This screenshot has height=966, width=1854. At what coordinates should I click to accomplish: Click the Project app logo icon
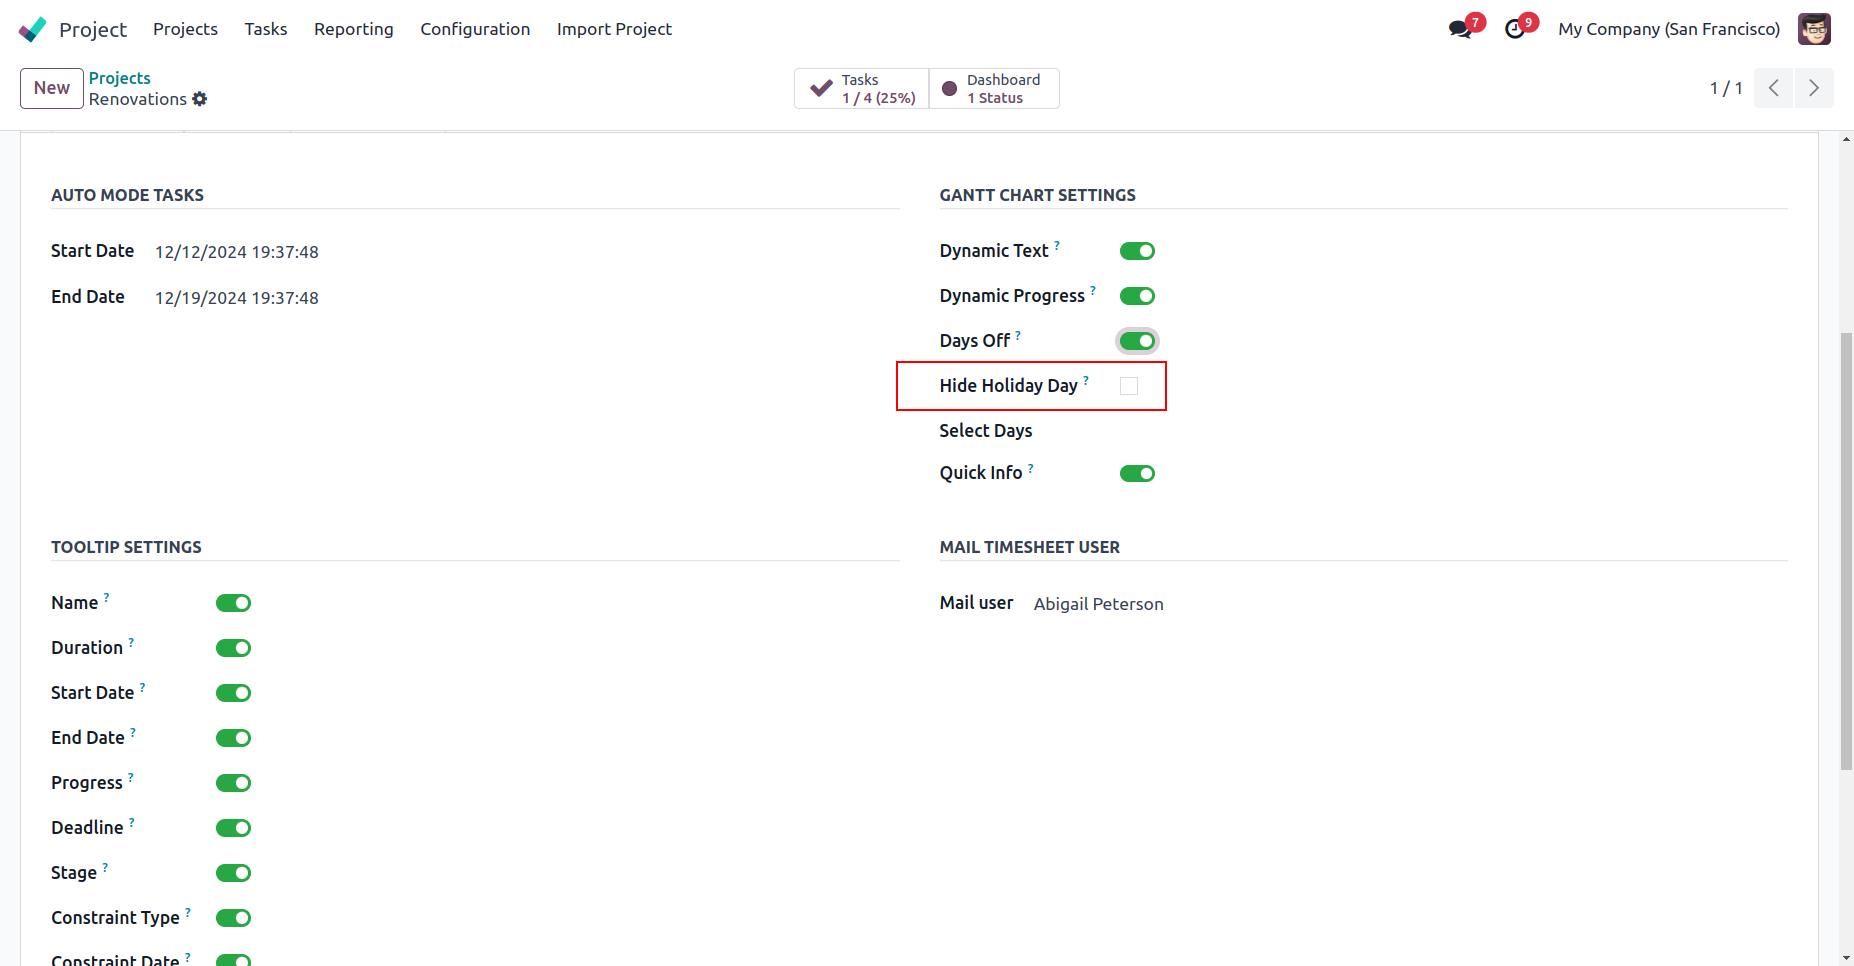pos(33,29)
